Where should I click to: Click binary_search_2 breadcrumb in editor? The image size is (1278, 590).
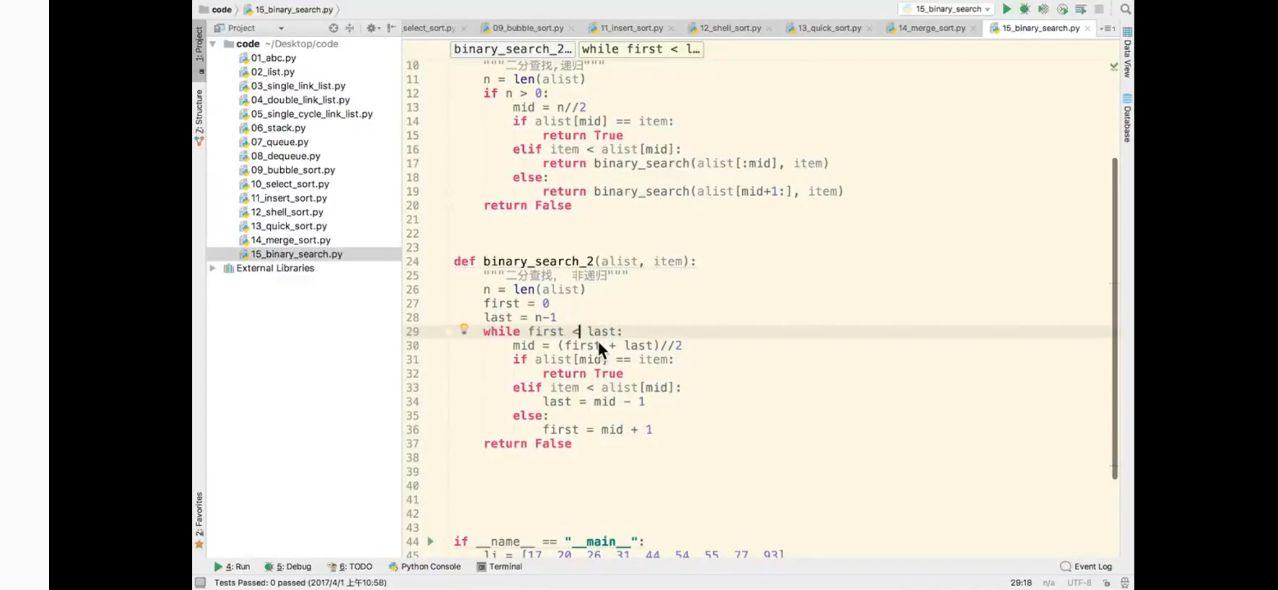click(x=512, y=49)
